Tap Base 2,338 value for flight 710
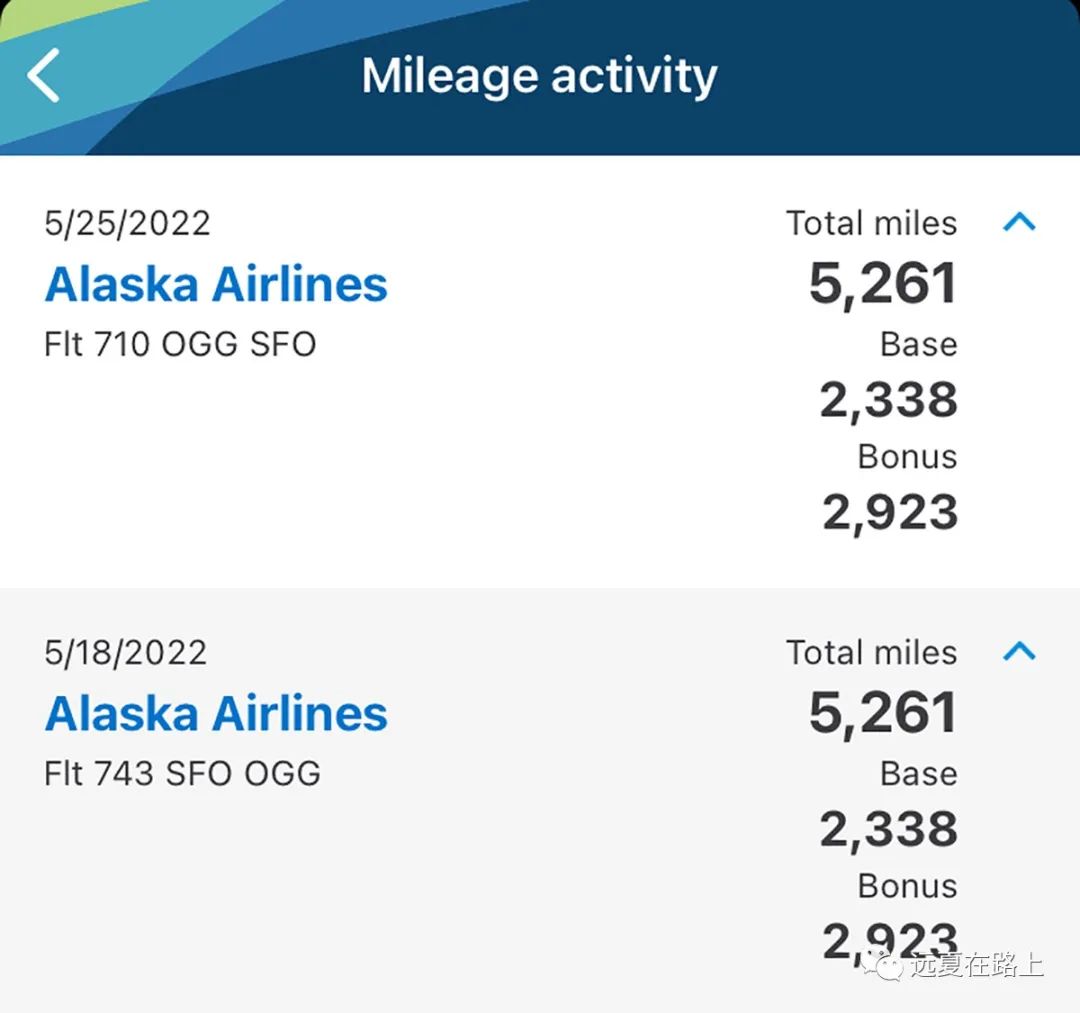 889,399
